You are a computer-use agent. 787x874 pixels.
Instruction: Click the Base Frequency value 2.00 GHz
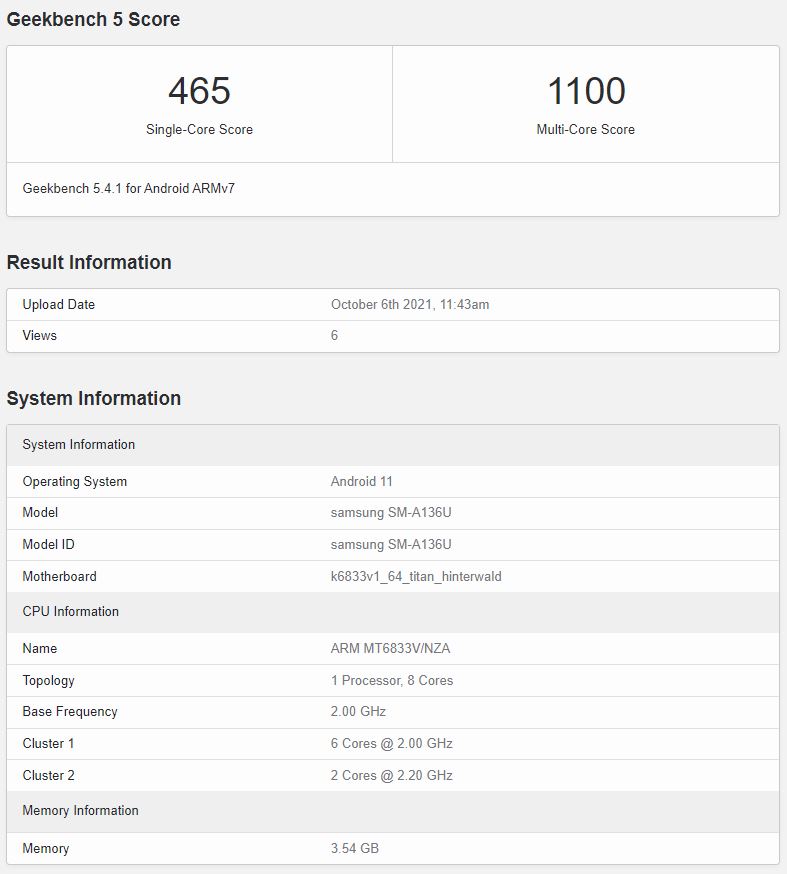click(358, 711)
